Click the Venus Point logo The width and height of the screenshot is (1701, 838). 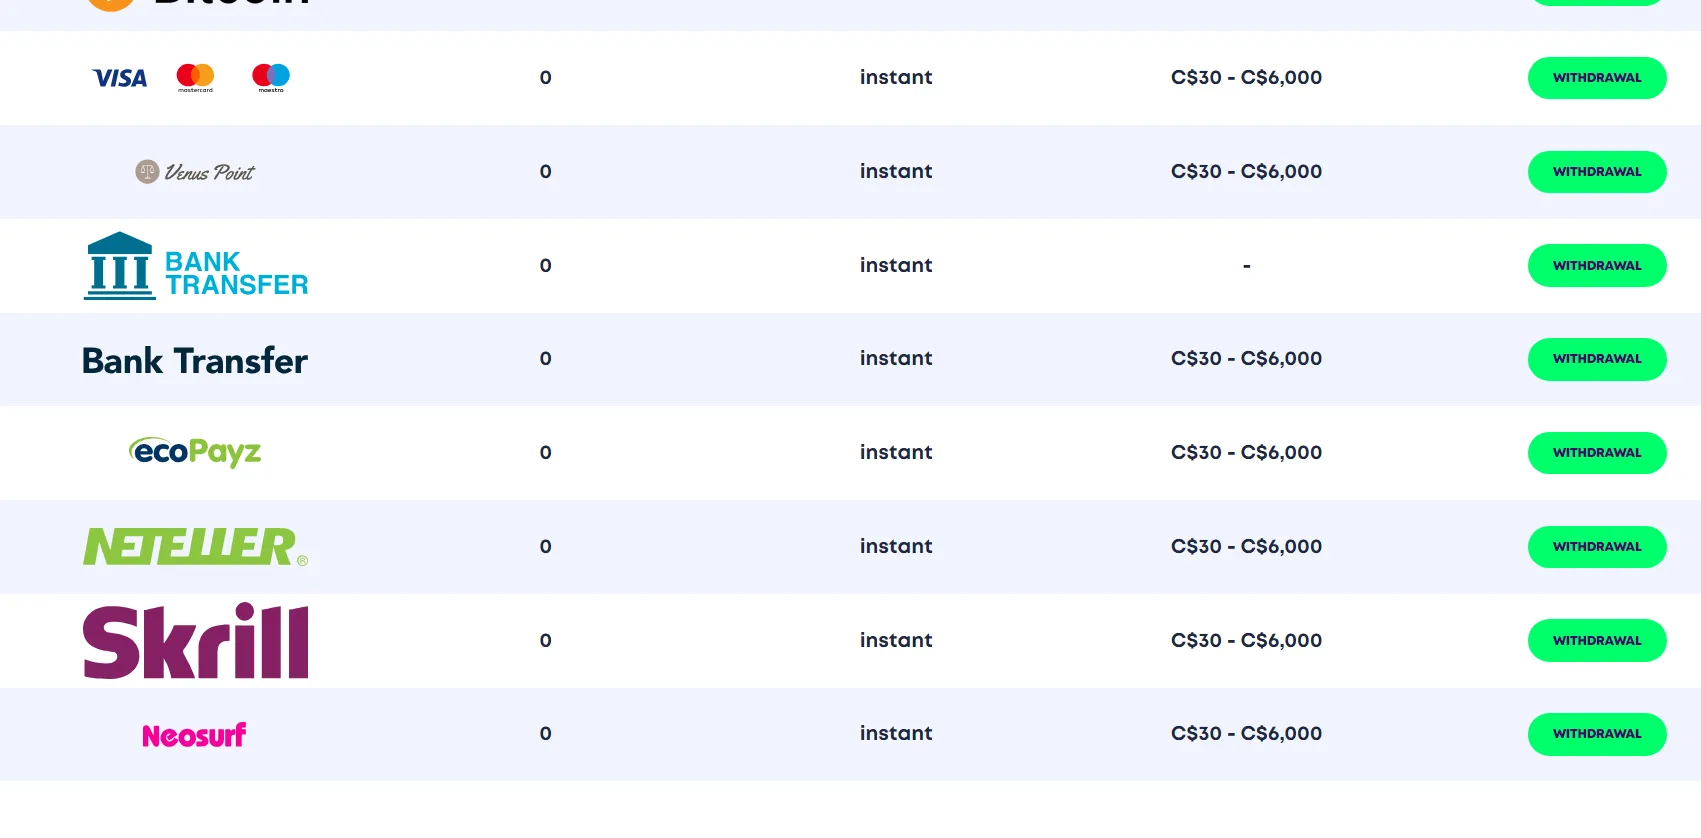[195, 172]
